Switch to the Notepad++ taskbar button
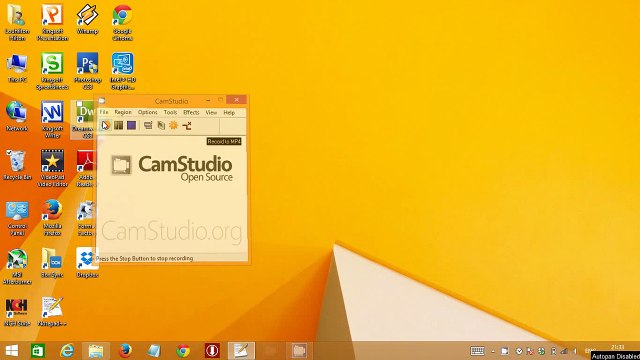 (241, 351)
